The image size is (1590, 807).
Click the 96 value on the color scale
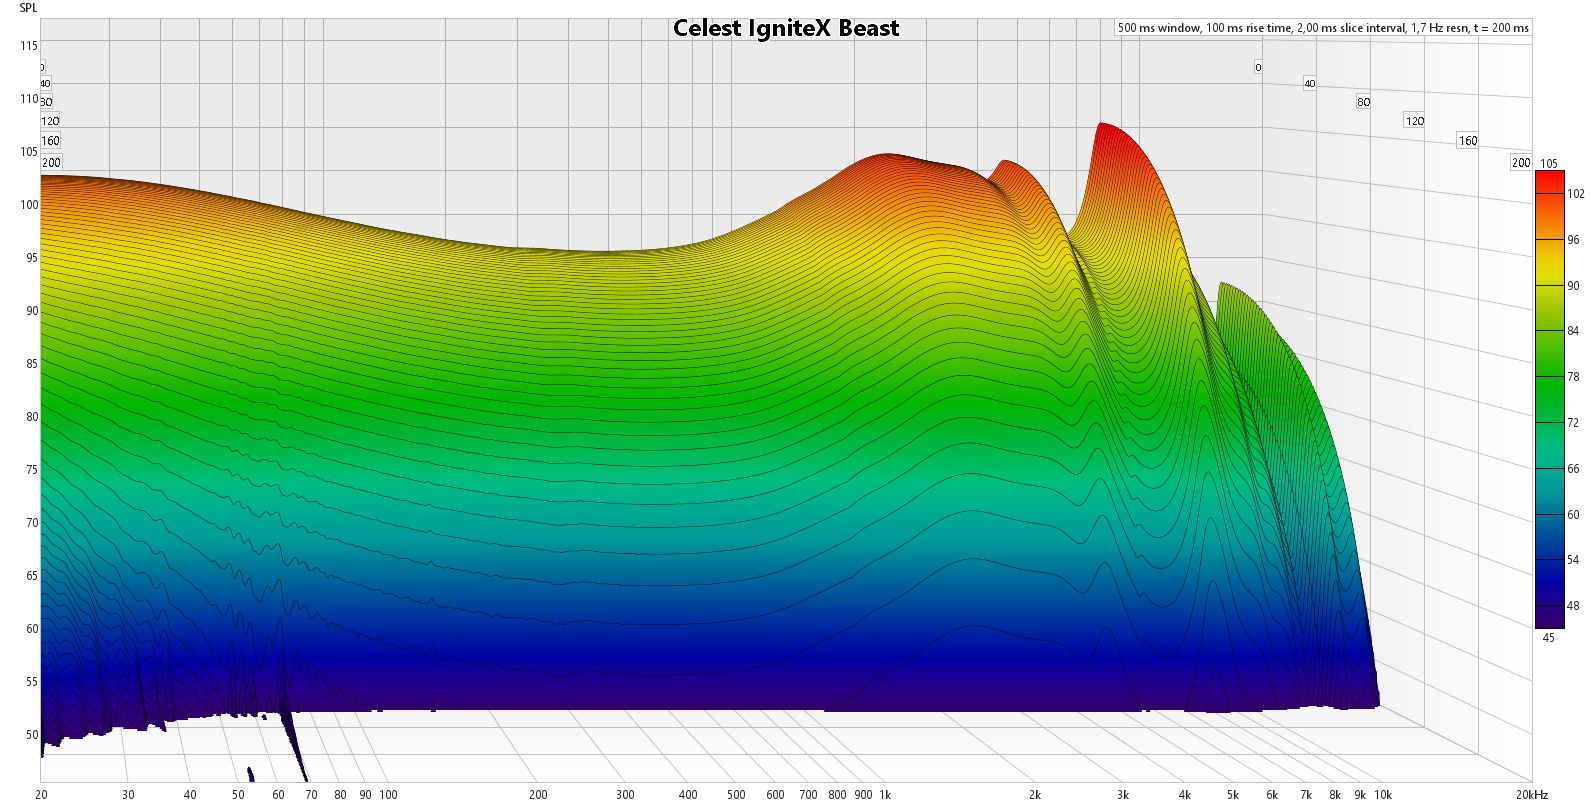pos(1574,240)
